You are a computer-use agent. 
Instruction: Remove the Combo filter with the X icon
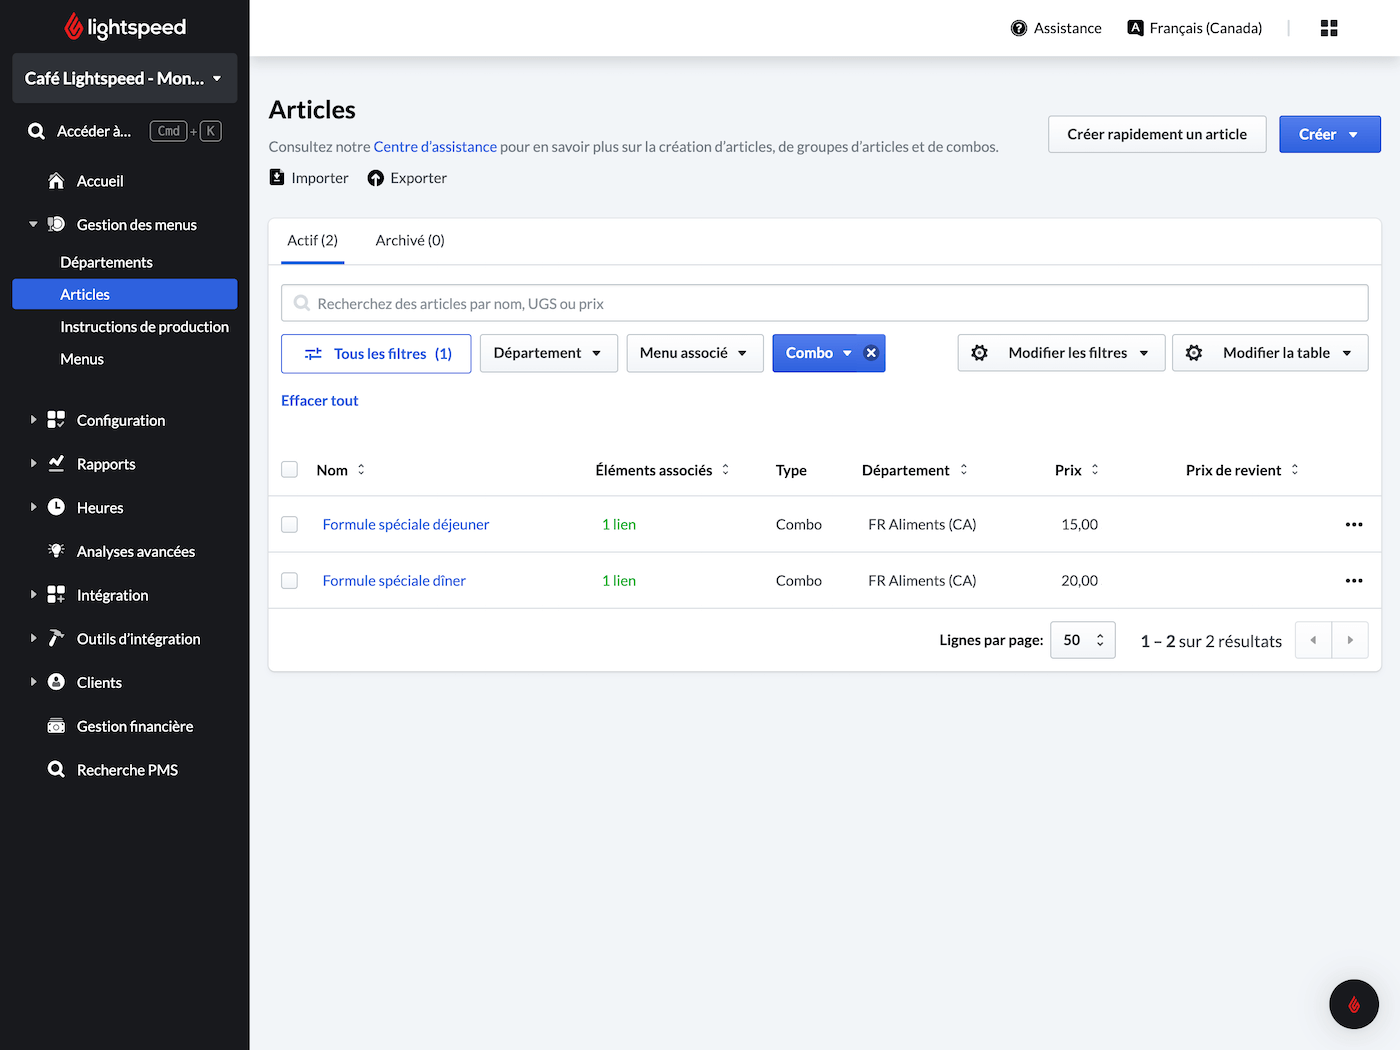(871, 353)
